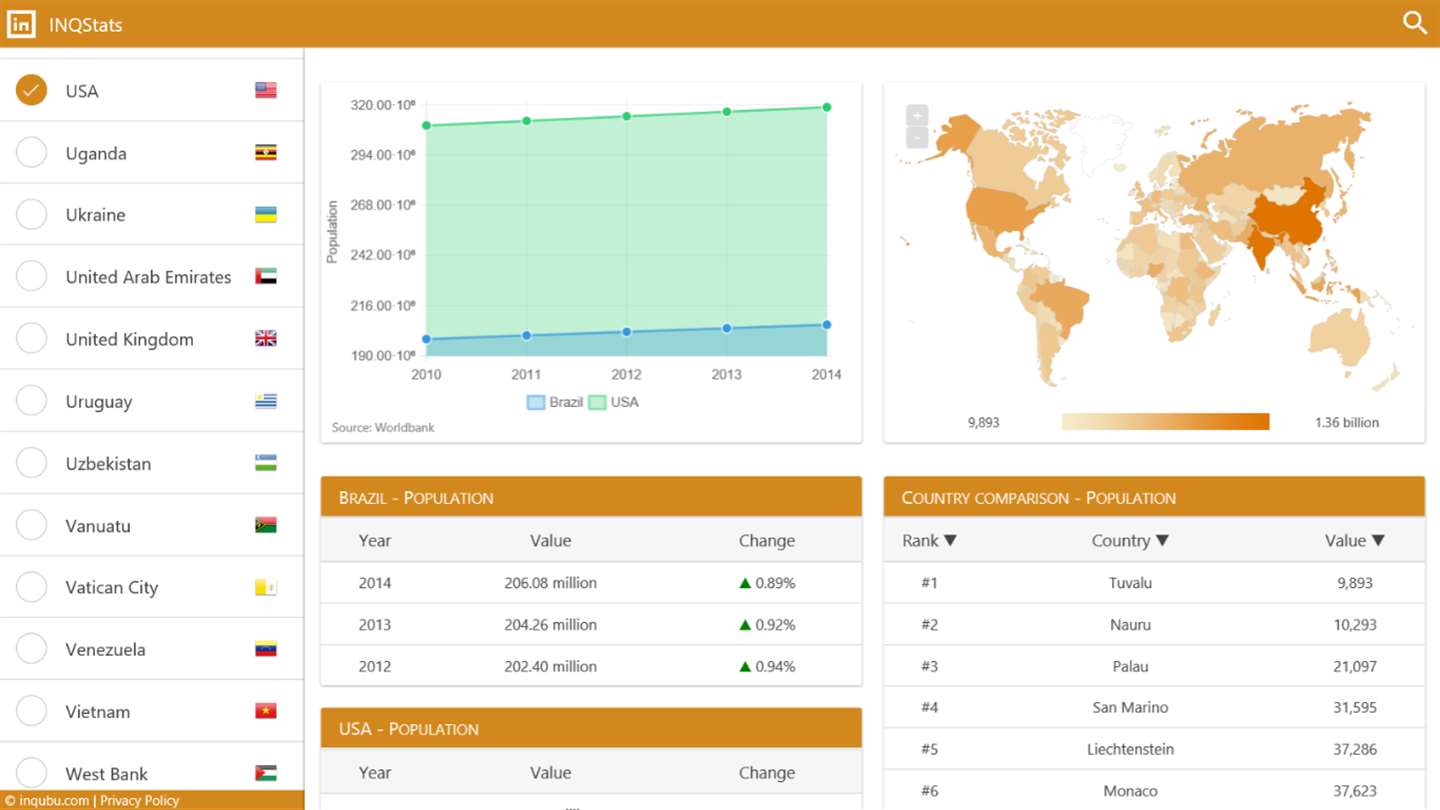Click the United Arab Emirates flag icon

click(x=265, y=277)
